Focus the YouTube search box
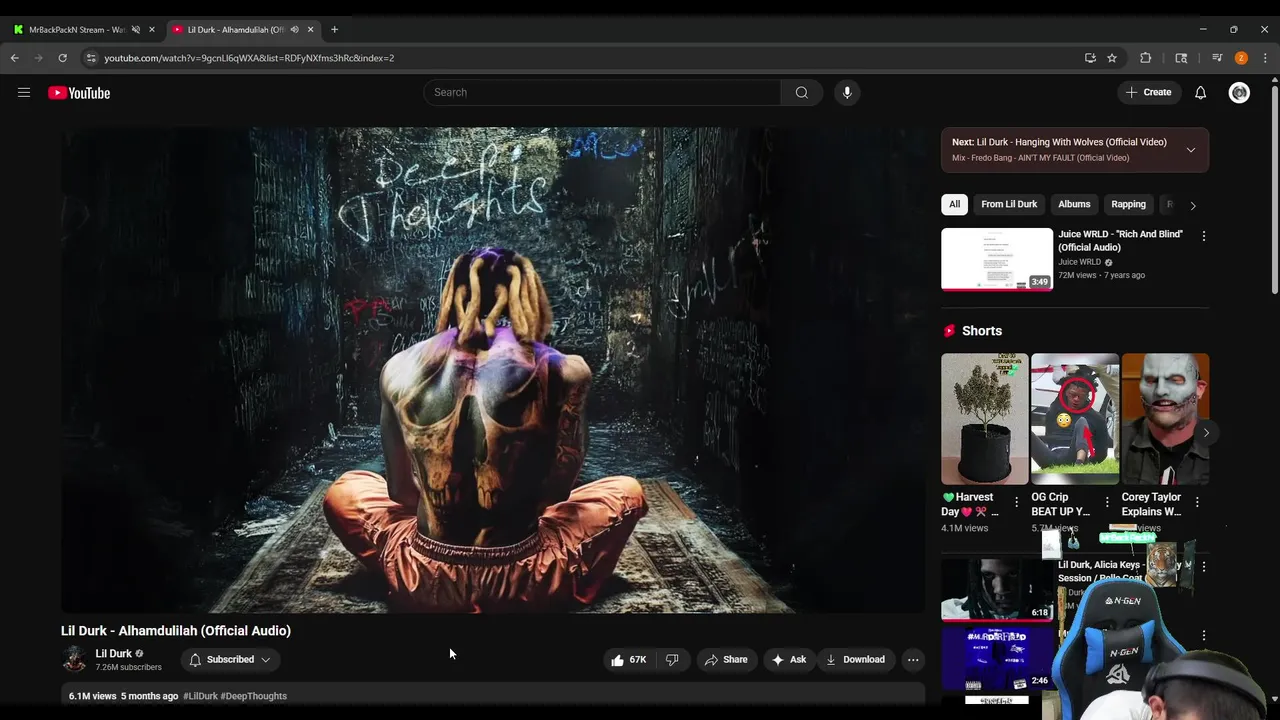1280x720 pixels. 602,93
